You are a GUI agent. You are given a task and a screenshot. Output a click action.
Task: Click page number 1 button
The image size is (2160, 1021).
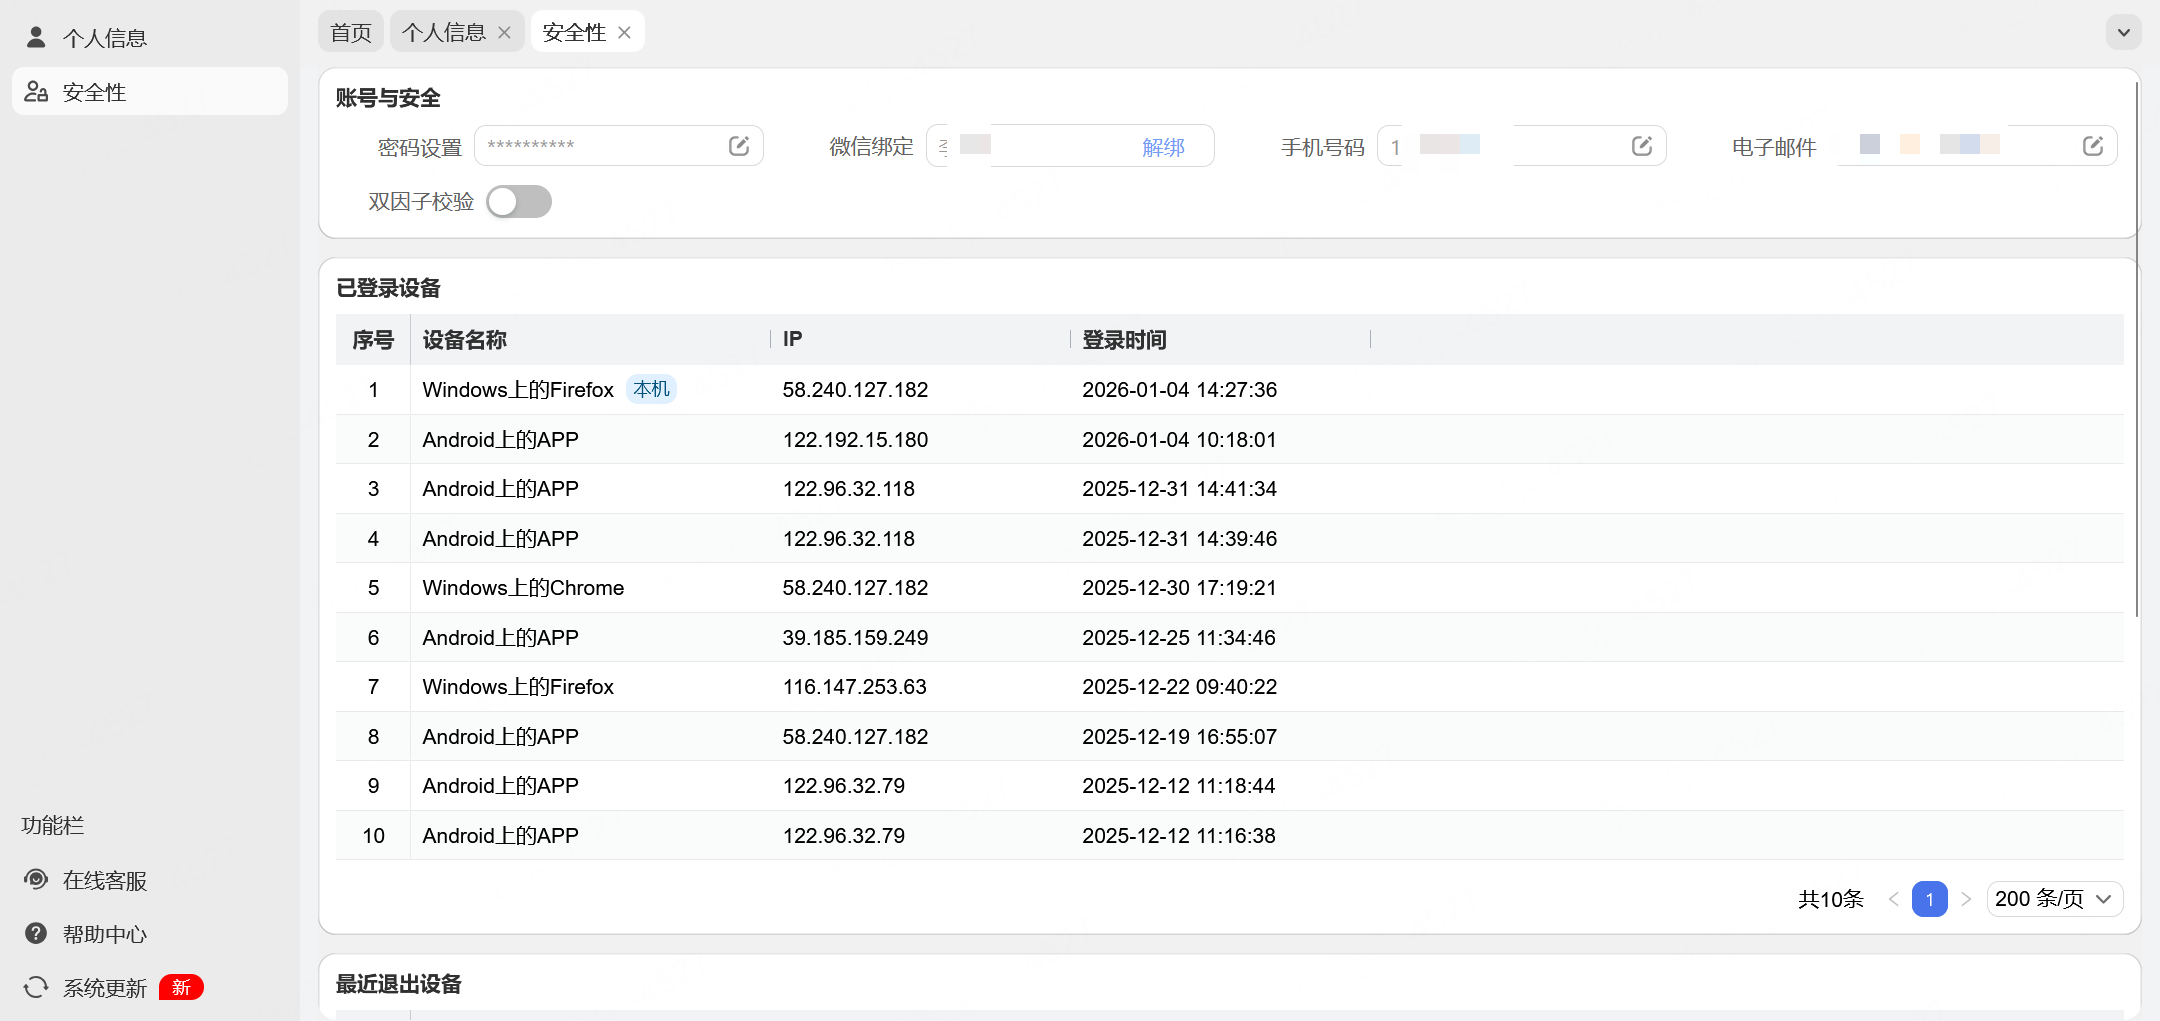tap(1929, 899)
